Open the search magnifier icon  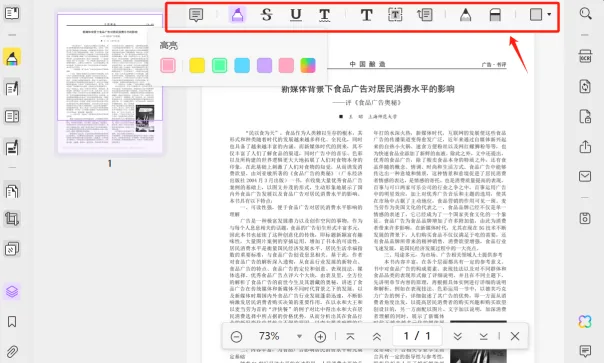(586, 14)
